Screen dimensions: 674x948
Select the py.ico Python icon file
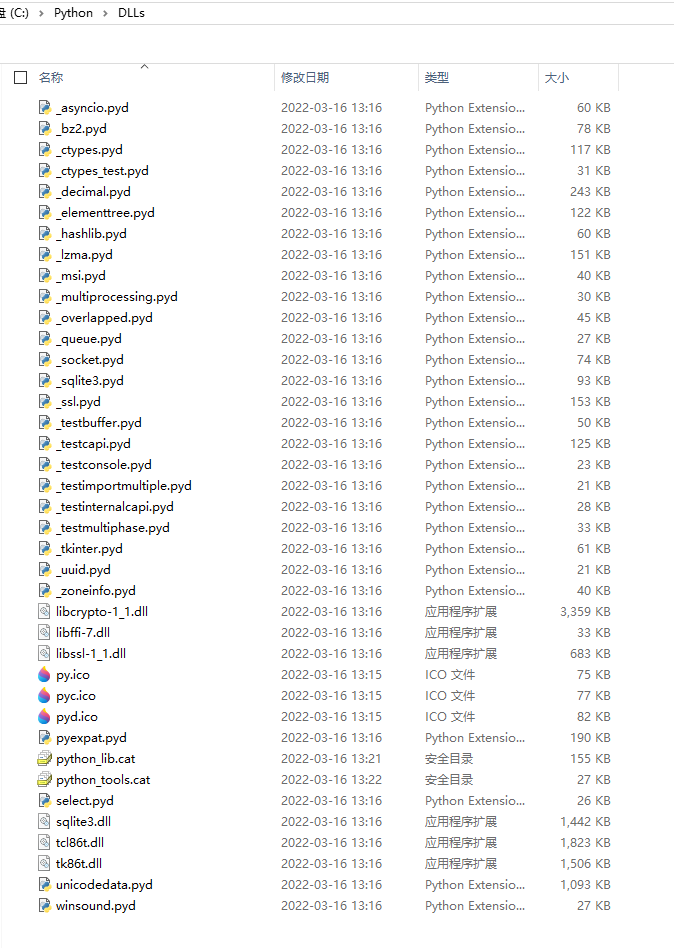click(x=44, y=675)
